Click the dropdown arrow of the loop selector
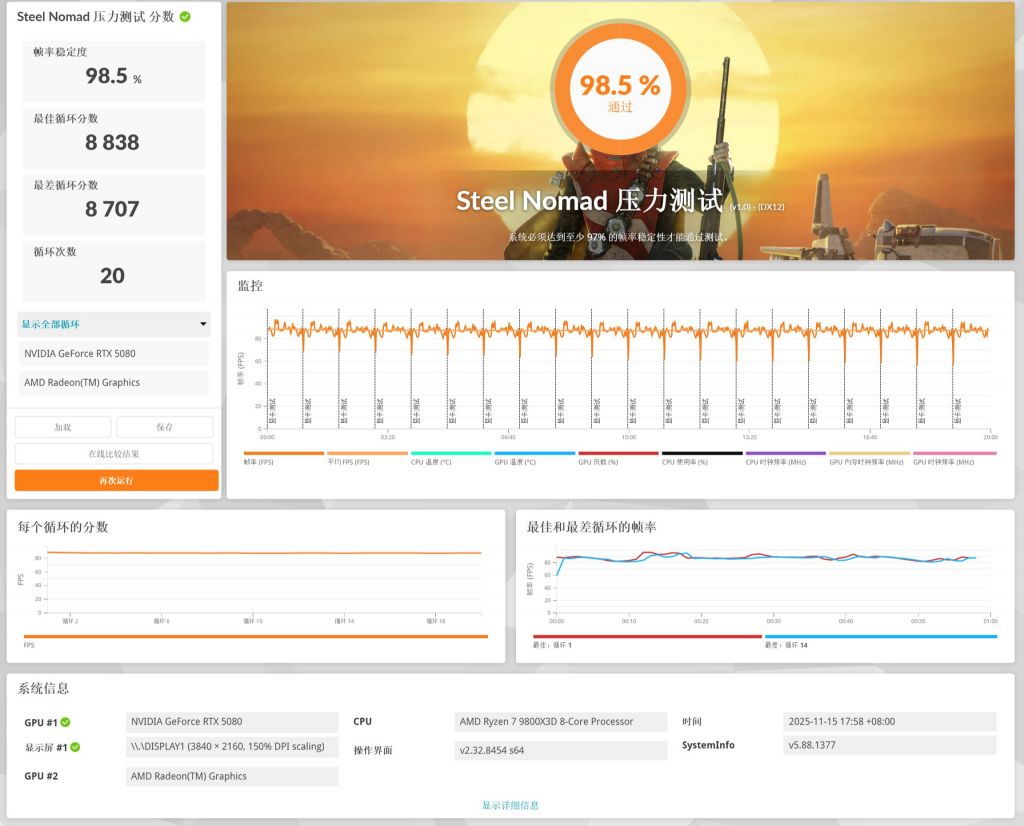Image resolution: width=1024 pixels, height=826 pixels. tap(204, 325)
